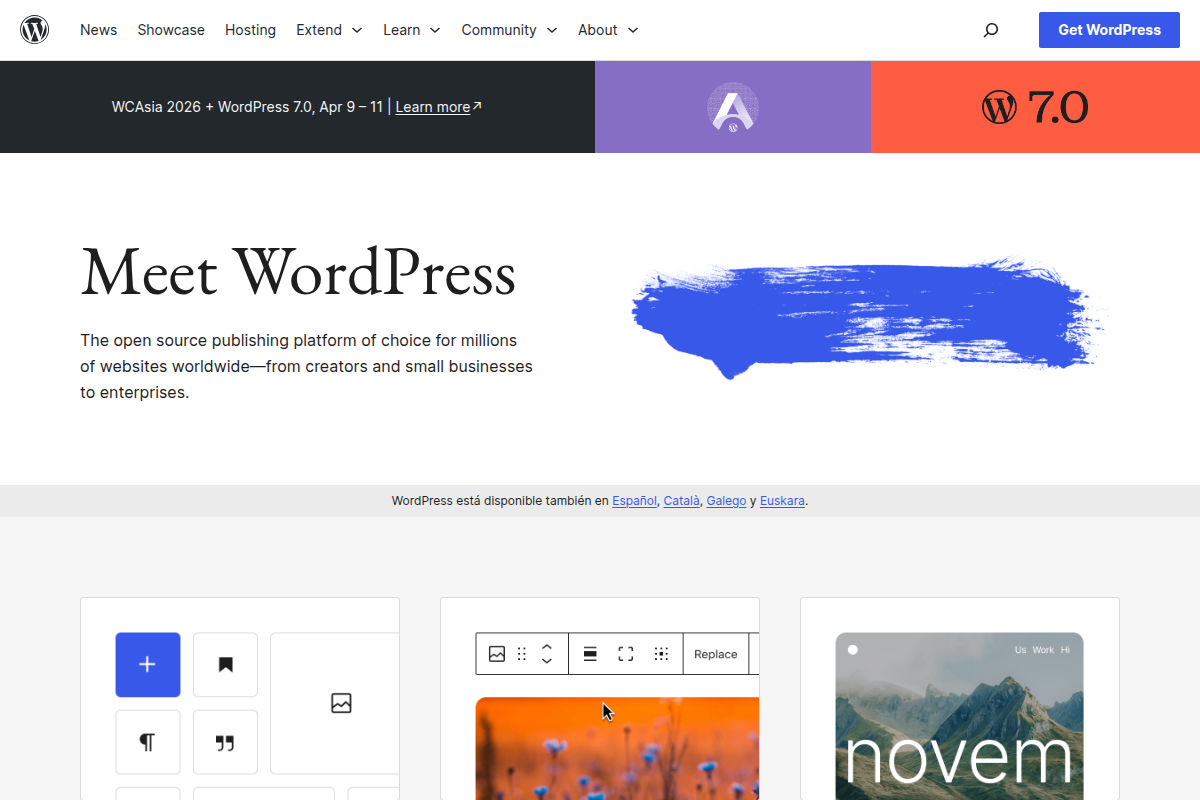Click the paragraph pilcrow icon tile
Viewport: 1200px width, 800px height.
coord(148,742)
